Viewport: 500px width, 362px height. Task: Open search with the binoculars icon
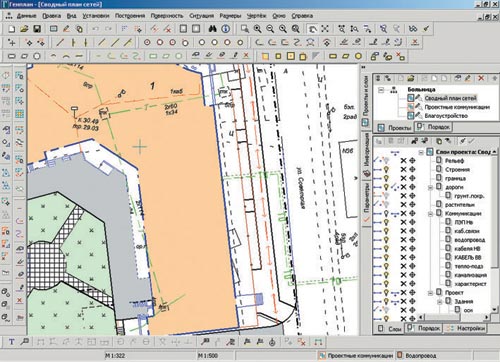click(x=213, y=29)
